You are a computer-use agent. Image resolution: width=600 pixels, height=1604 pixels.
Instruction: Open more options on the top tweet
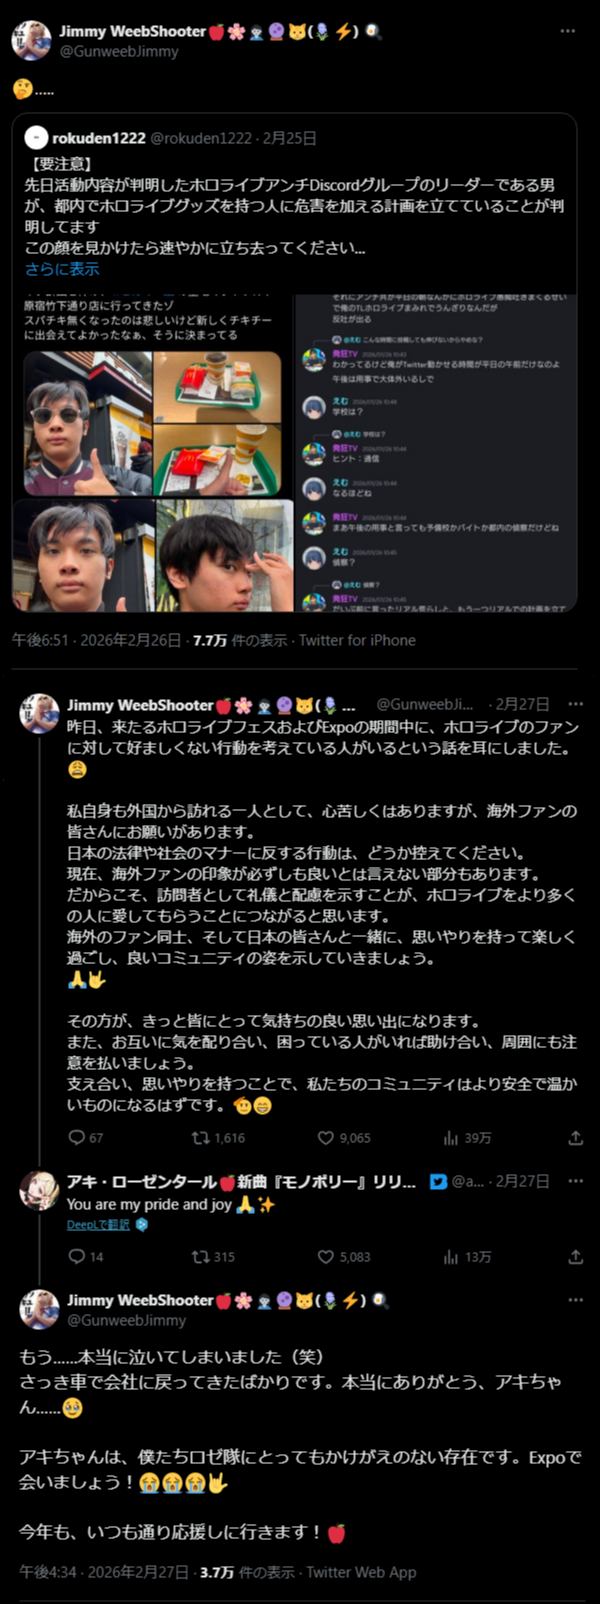point(568,31)
